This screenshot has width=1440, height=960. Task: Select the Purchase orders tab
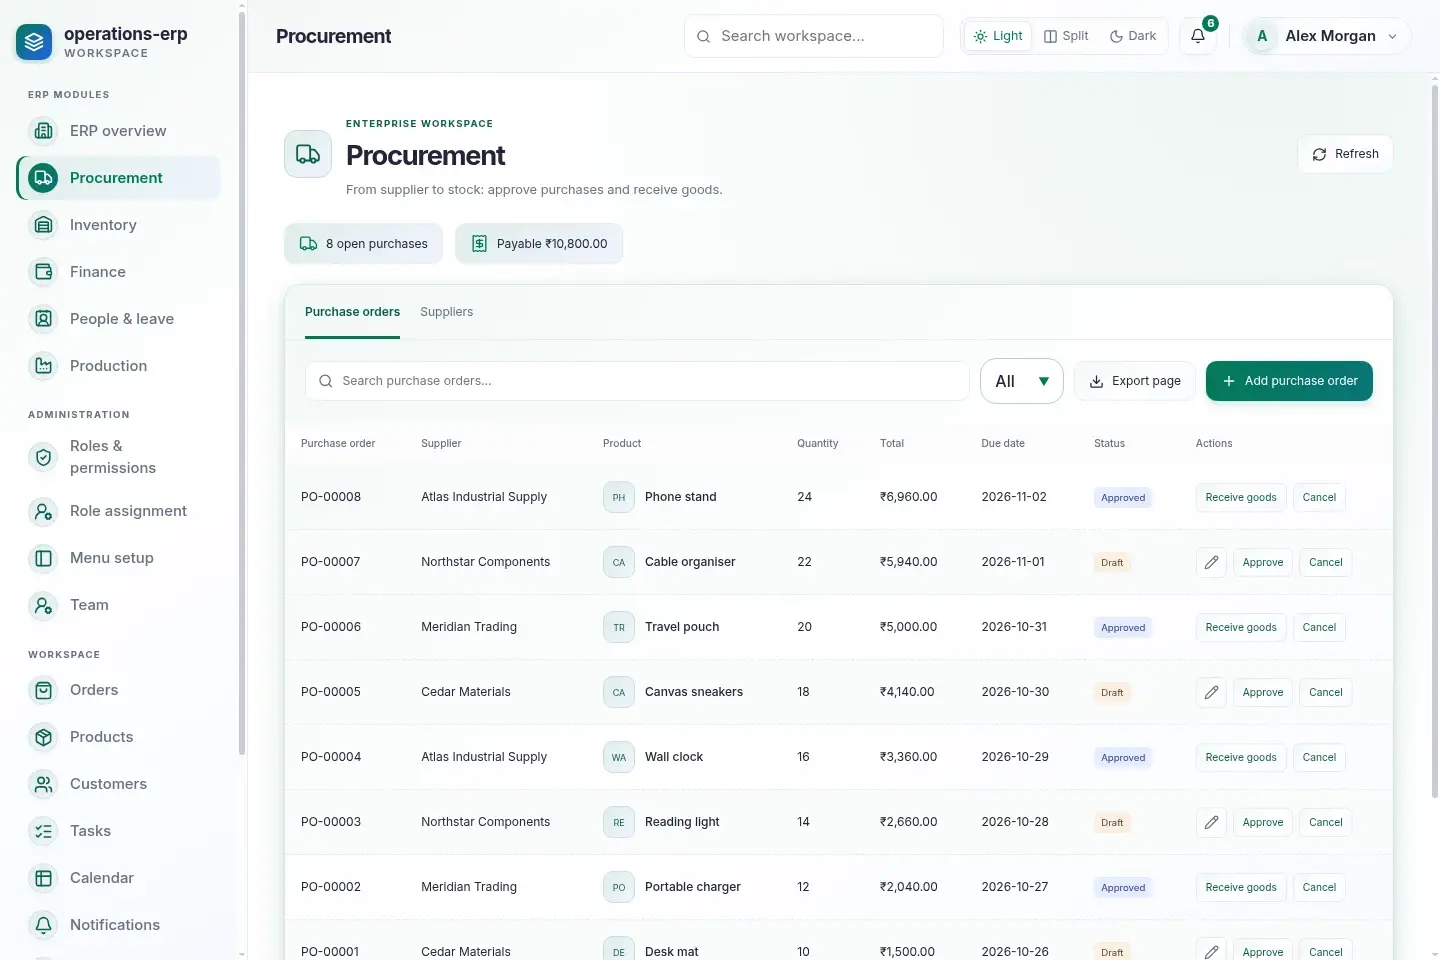(x=352, y=312)
